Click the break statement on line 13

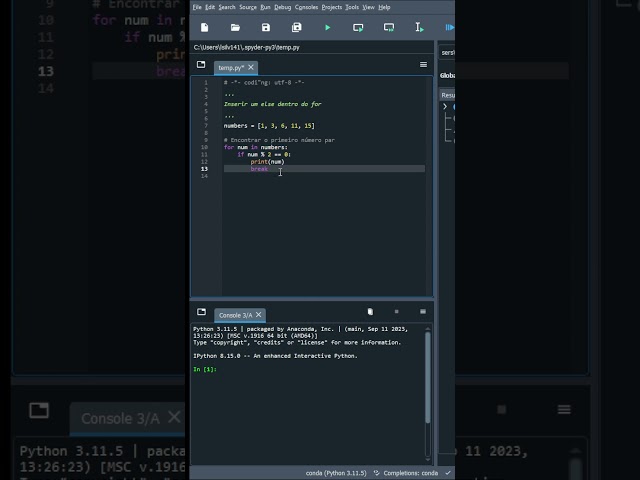tap(259, 169)
